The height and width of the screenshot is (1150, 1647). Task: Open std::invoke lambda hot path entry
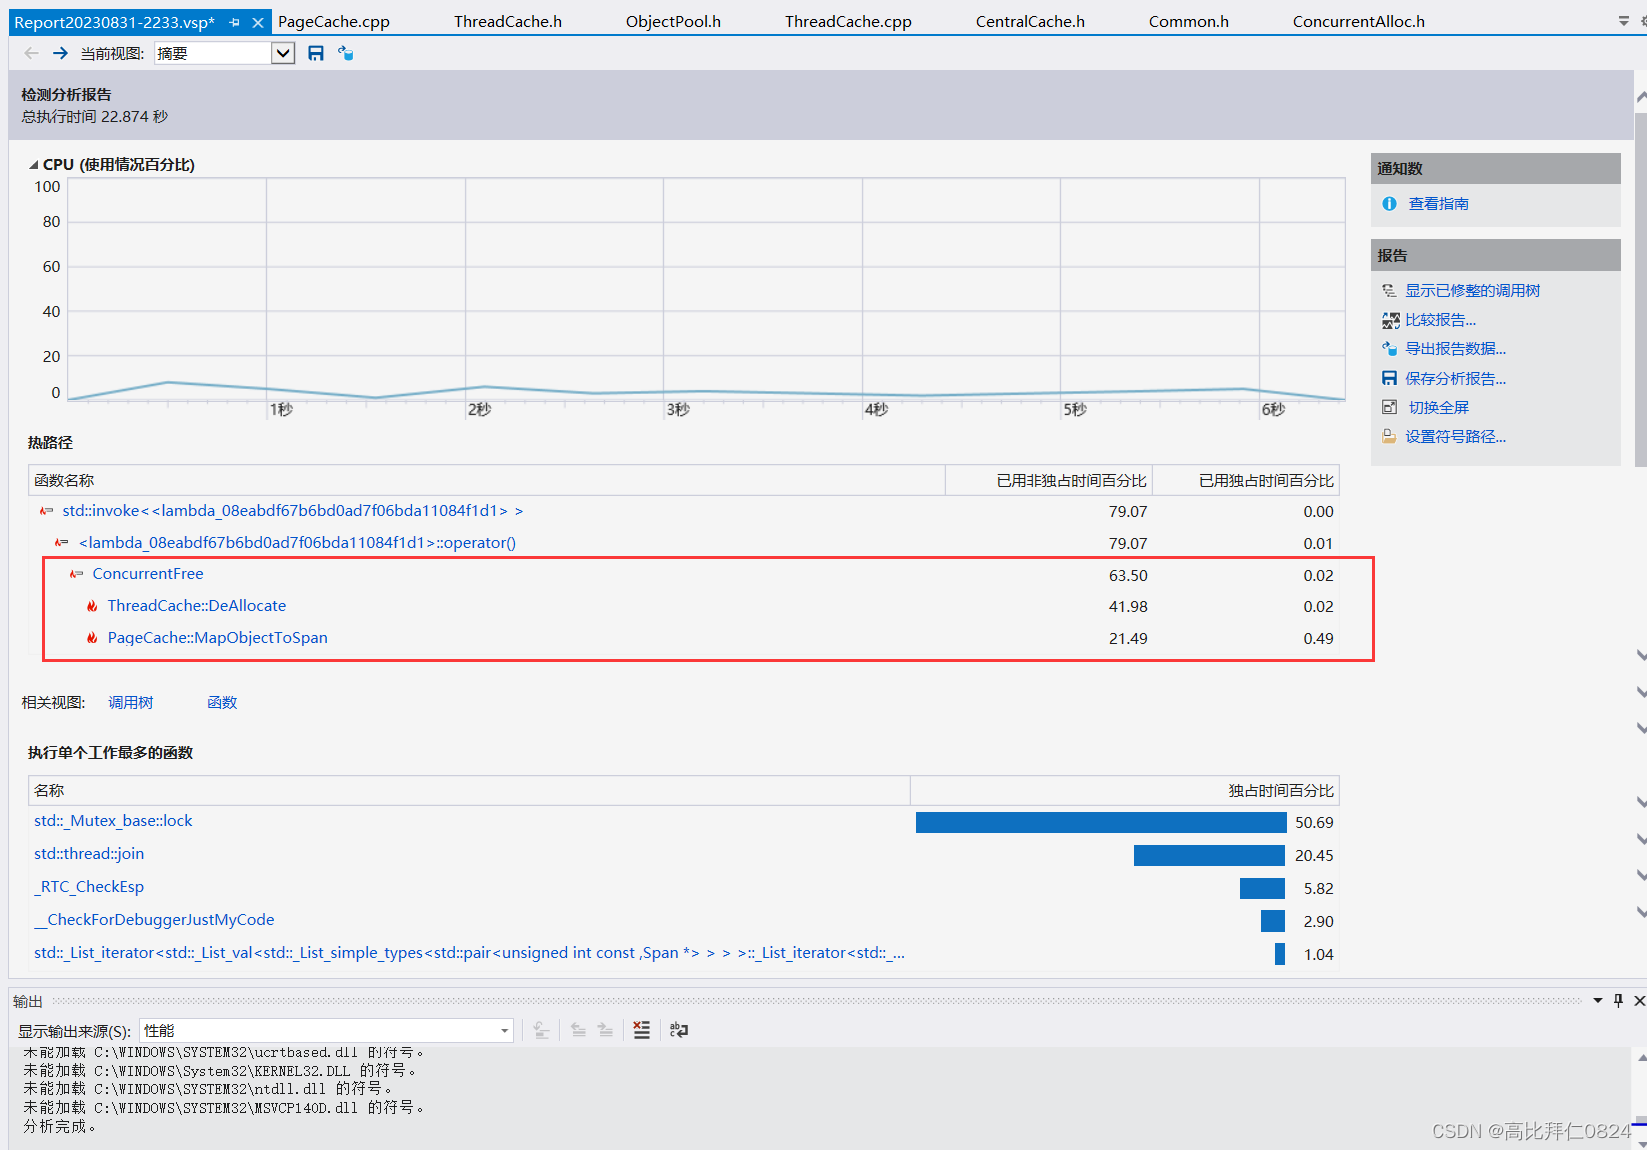293,511
